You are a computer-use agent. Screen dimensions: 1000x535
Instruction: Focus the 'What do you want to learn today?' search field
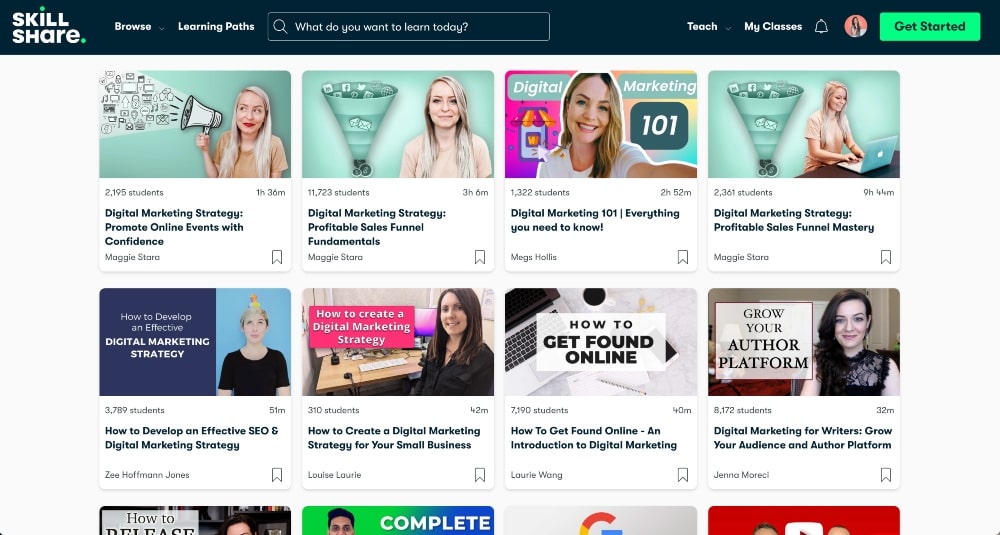tap(409, 27)
